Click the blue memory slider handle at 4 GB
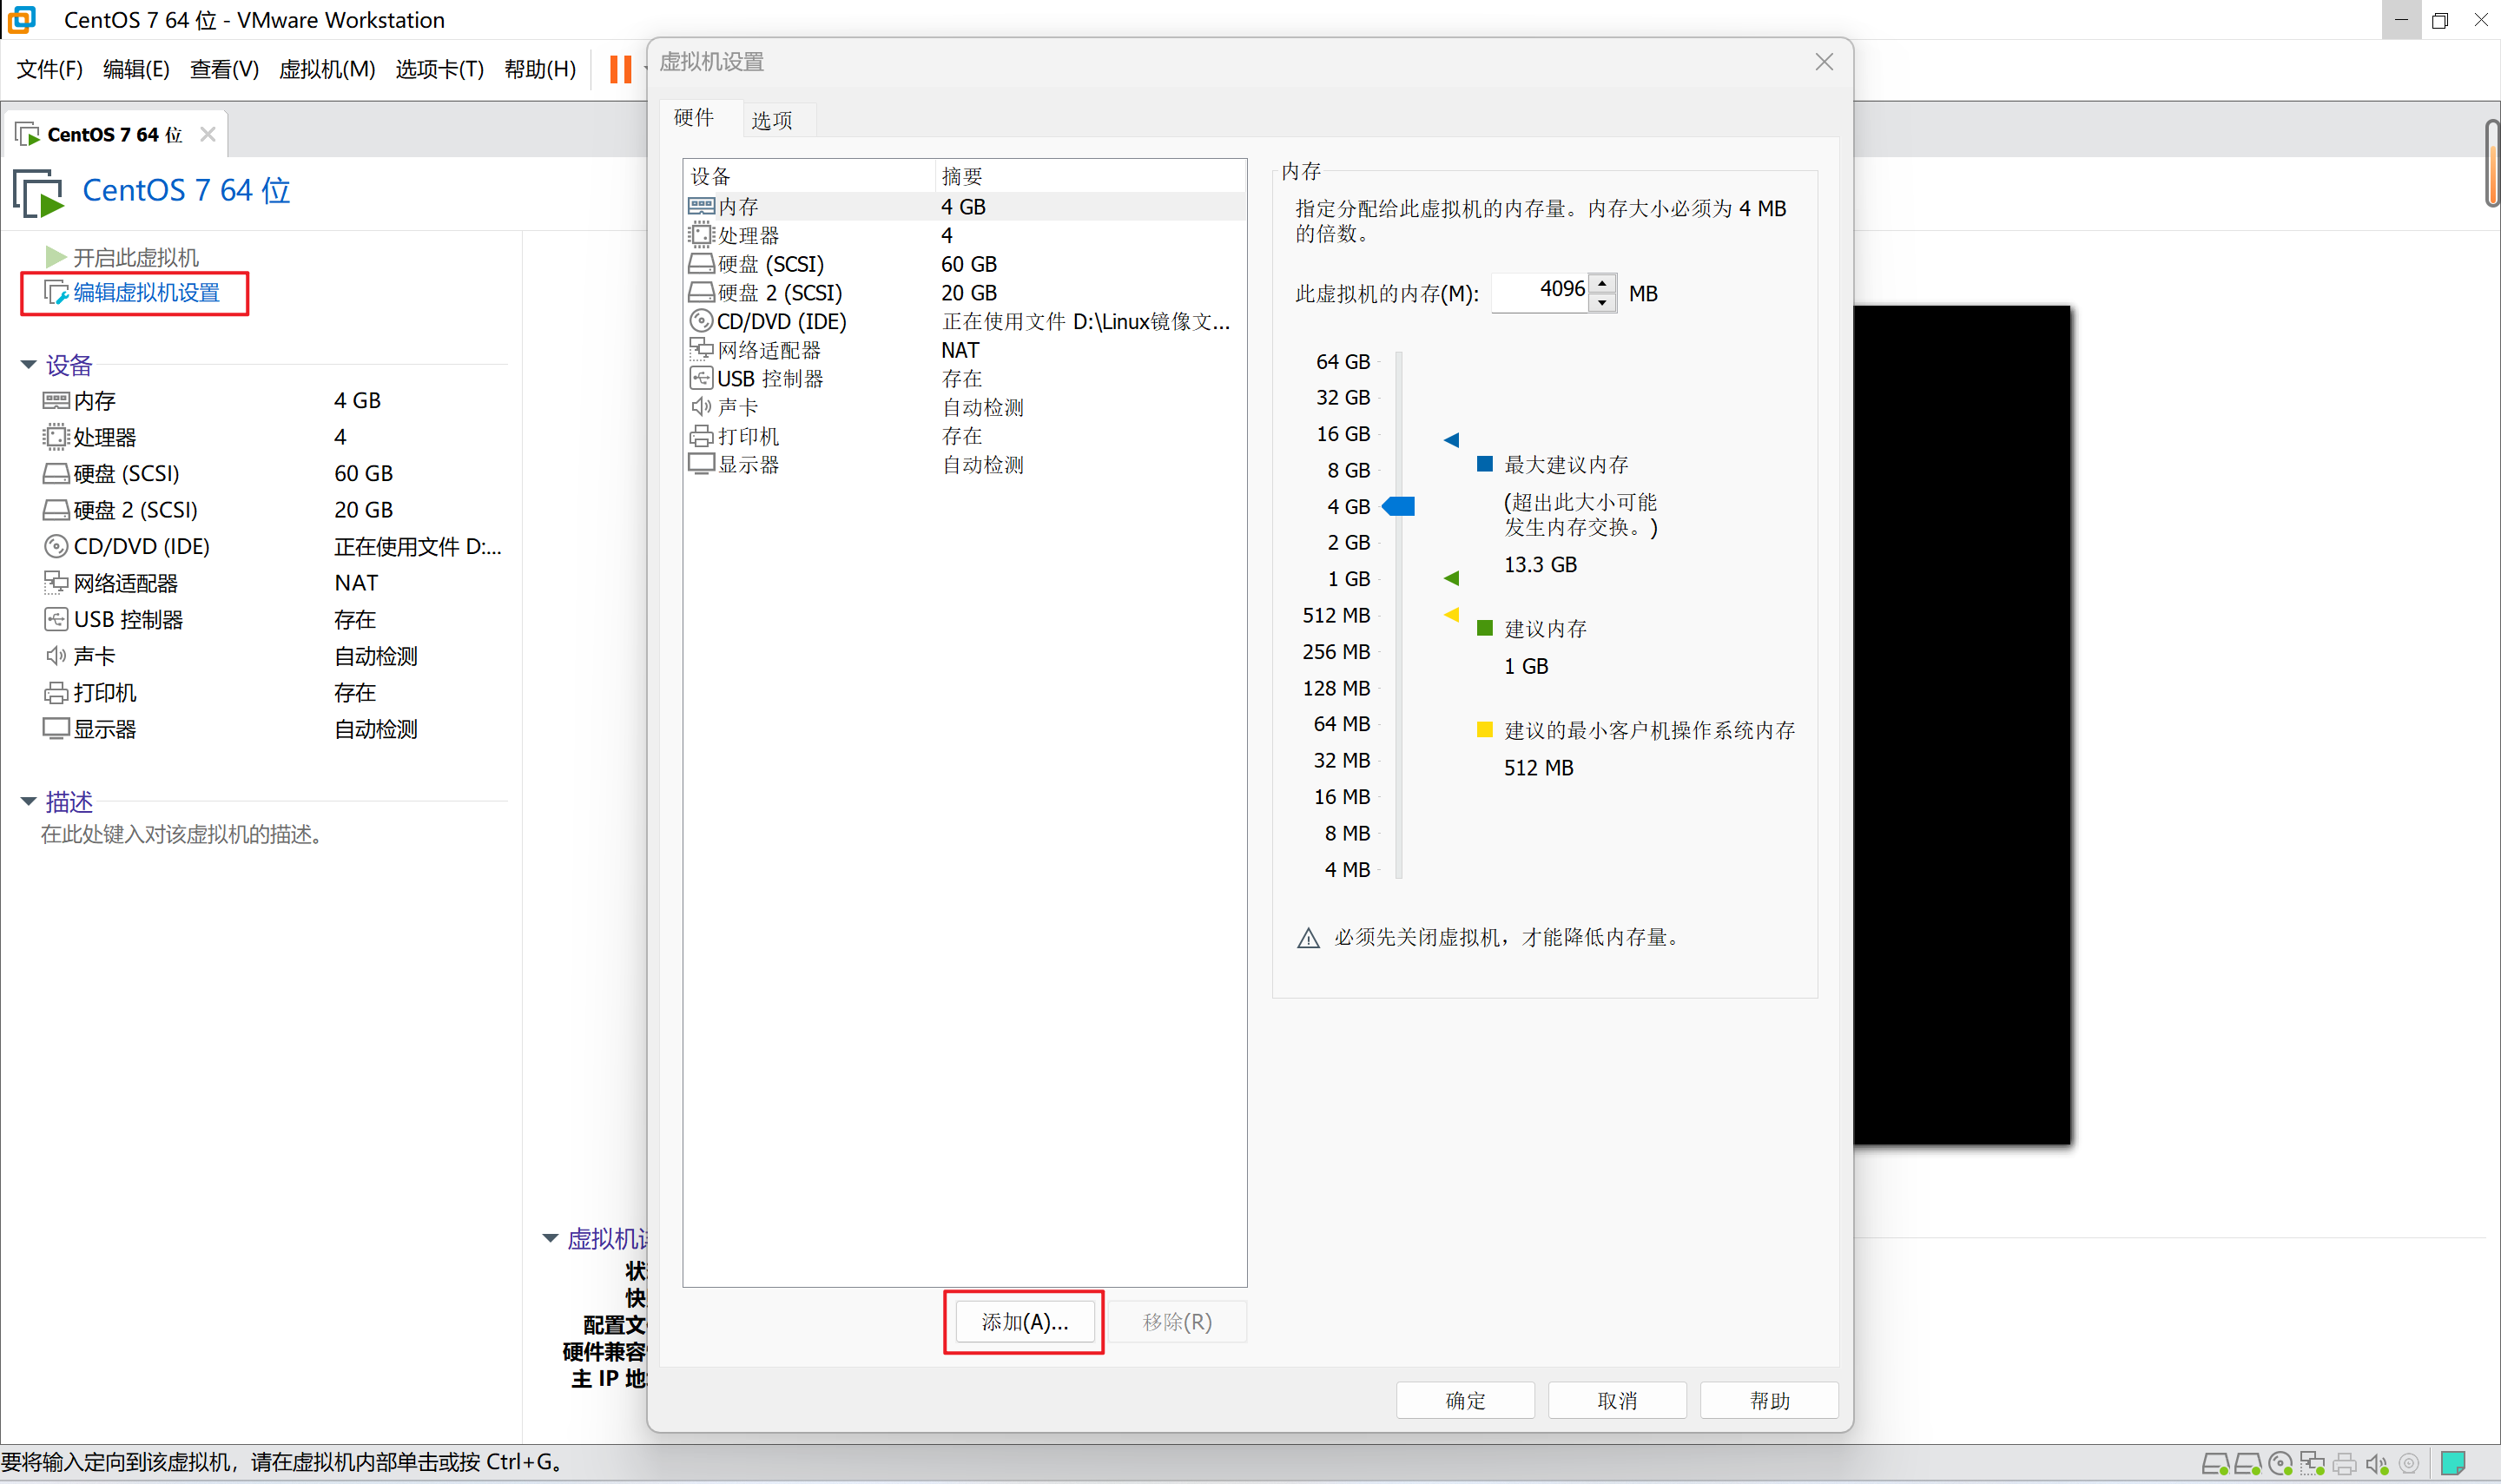This screenshot has height=1484, width=2501. click(1398, 506)
